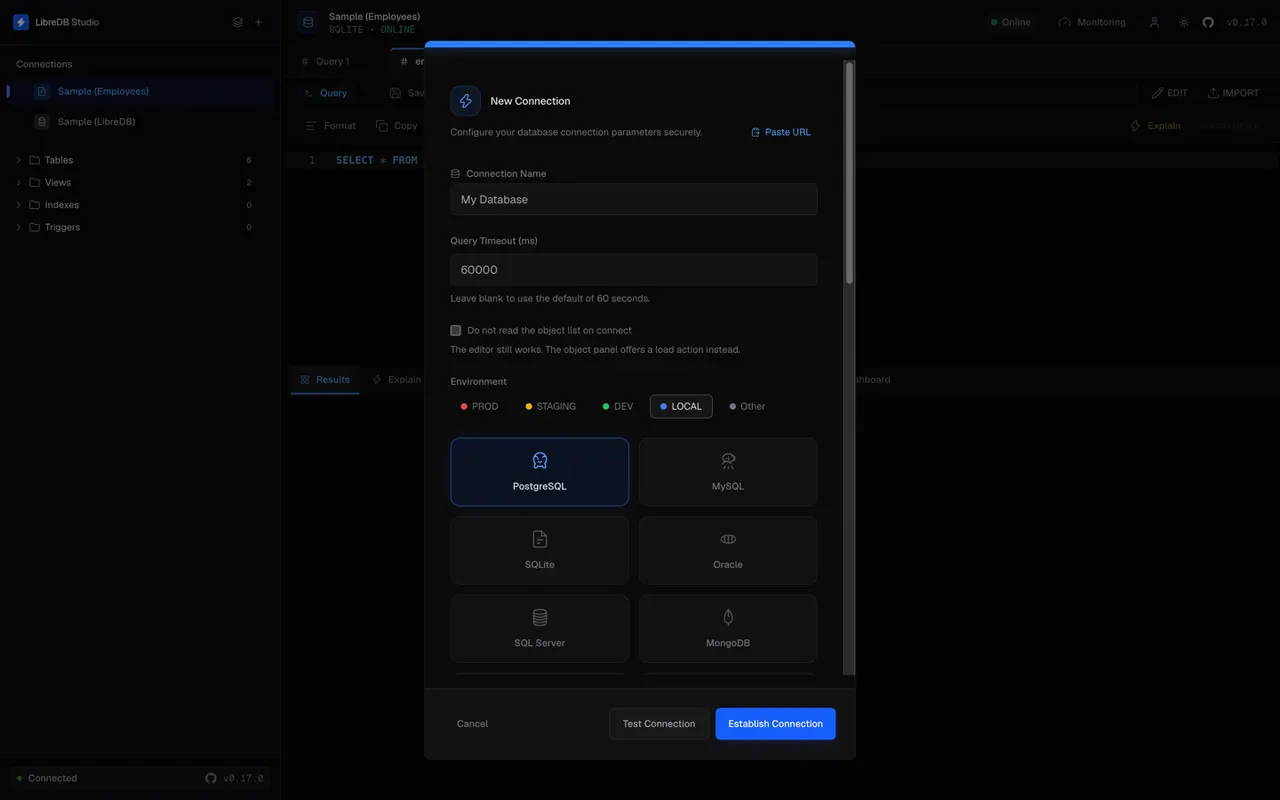Image resolution: width=1280 pixels, height=800 pixels.
Task: Click the LibreDB Studio lightning logo
Action: [x=21, y=22]
